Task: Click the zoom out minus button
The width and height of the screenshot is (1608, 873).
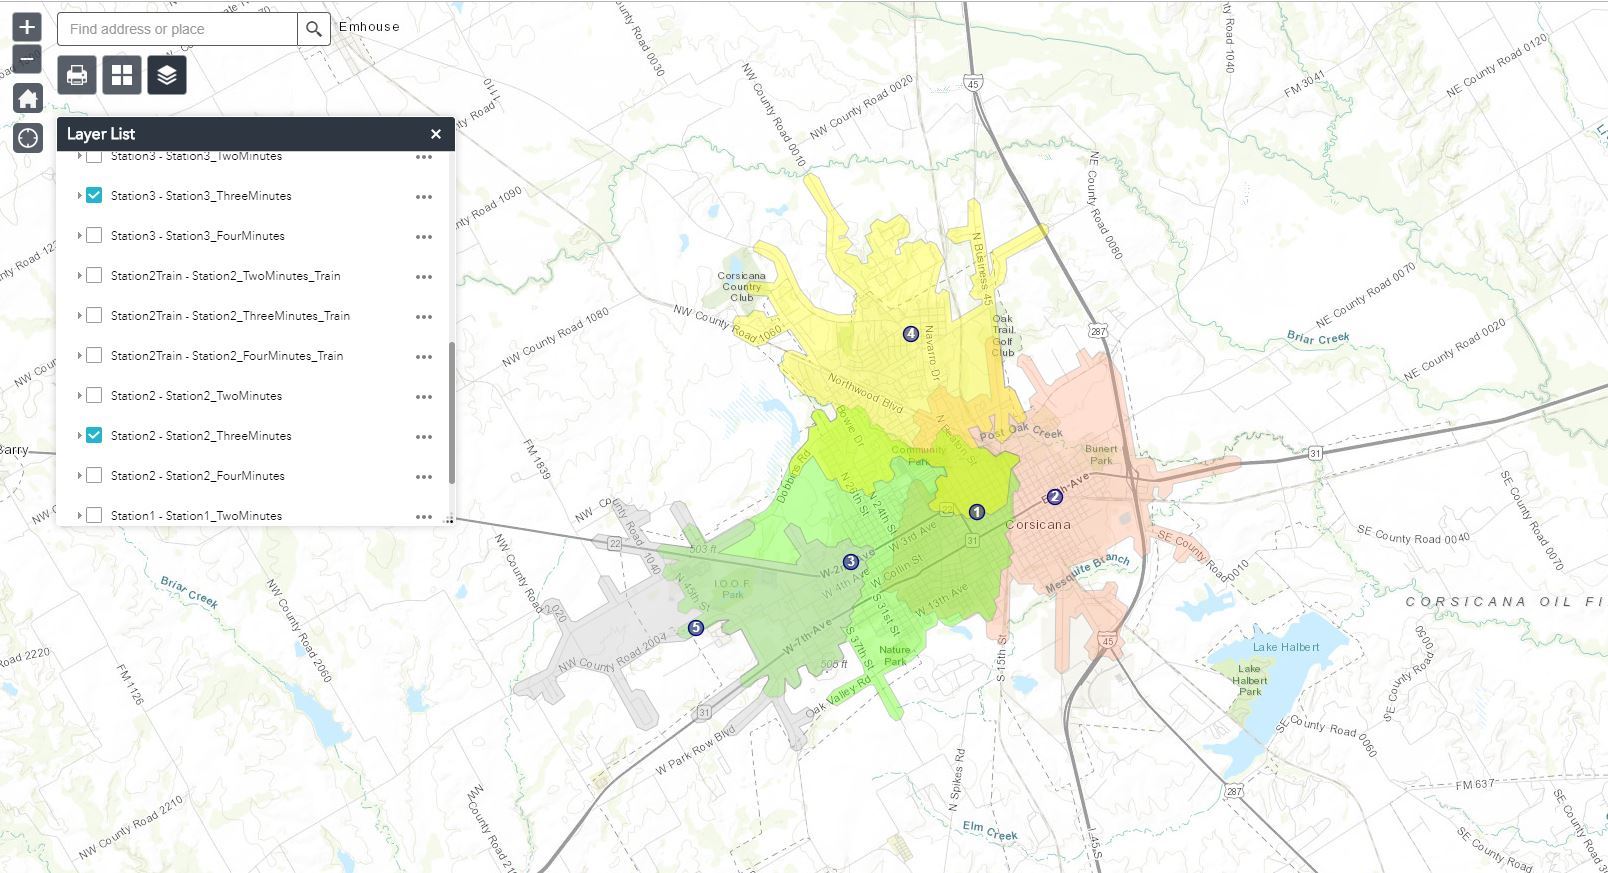Action: pyautogui.click(x=27, y=60)
